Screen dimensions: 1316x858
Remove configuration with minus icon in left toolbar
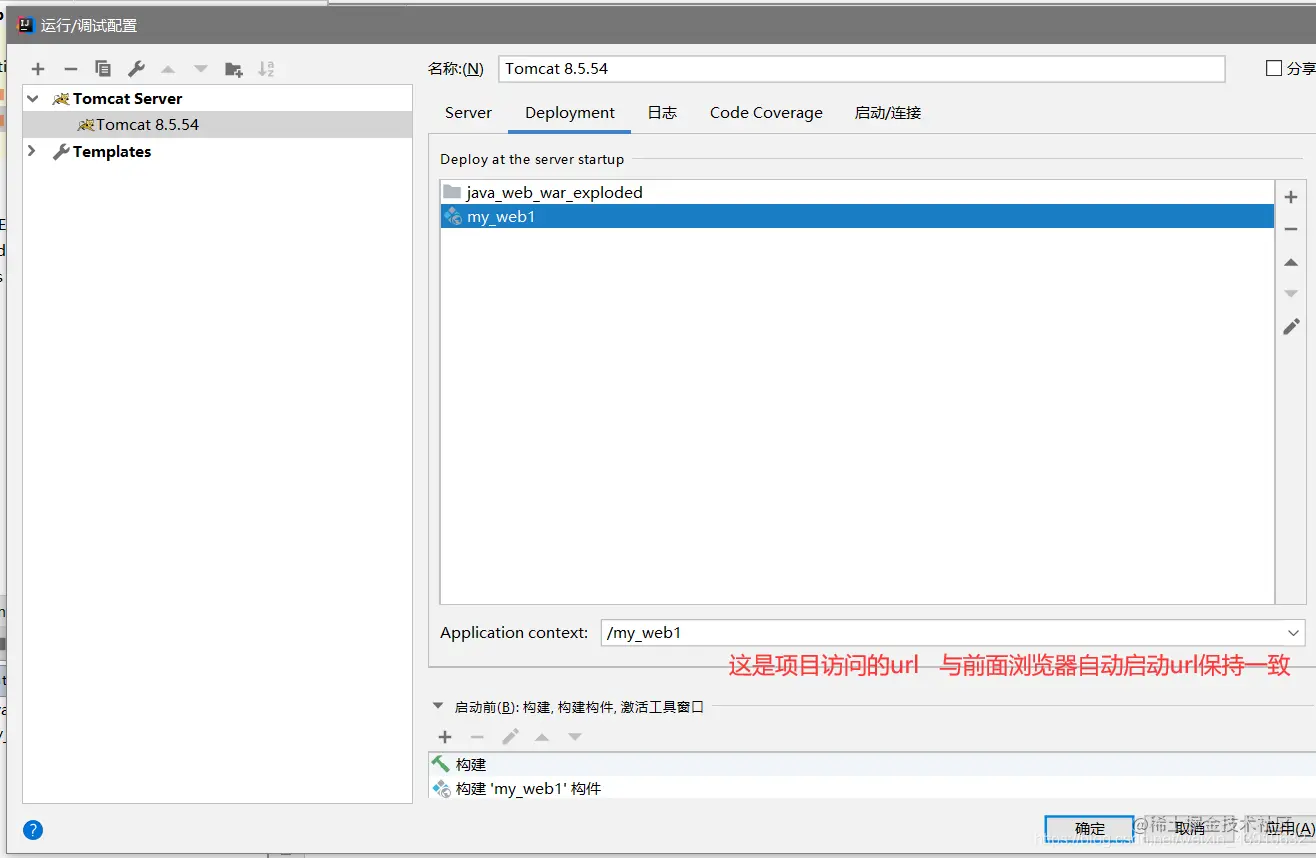point(70,69)
